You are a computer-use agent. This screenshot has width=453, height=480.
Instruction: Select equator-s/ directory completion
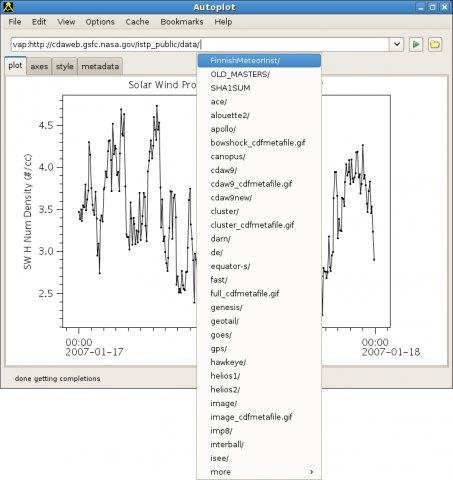pyautogui.click(x=259, y=266)
